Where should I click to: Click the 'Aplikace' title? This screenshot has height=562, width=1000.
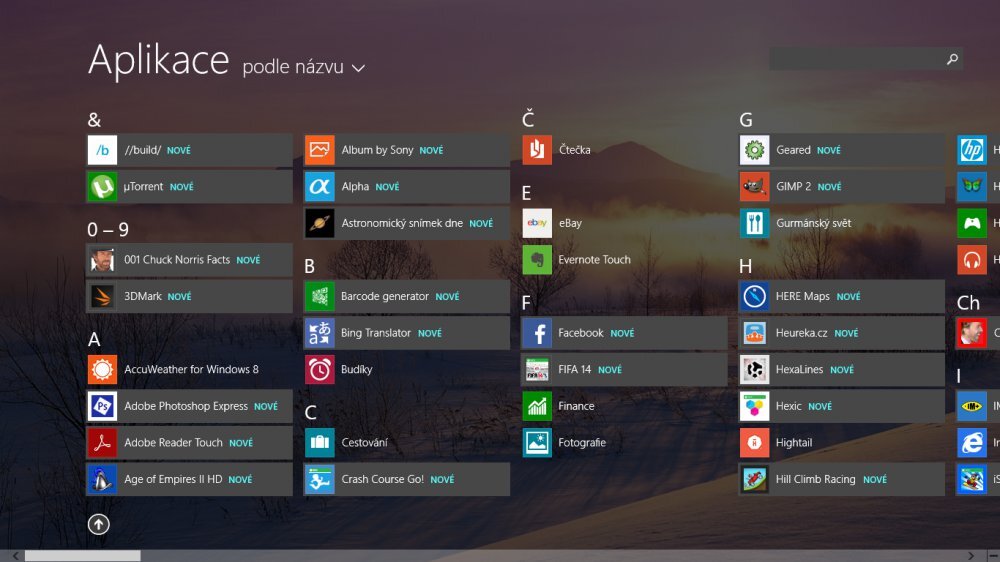(158, 61)
